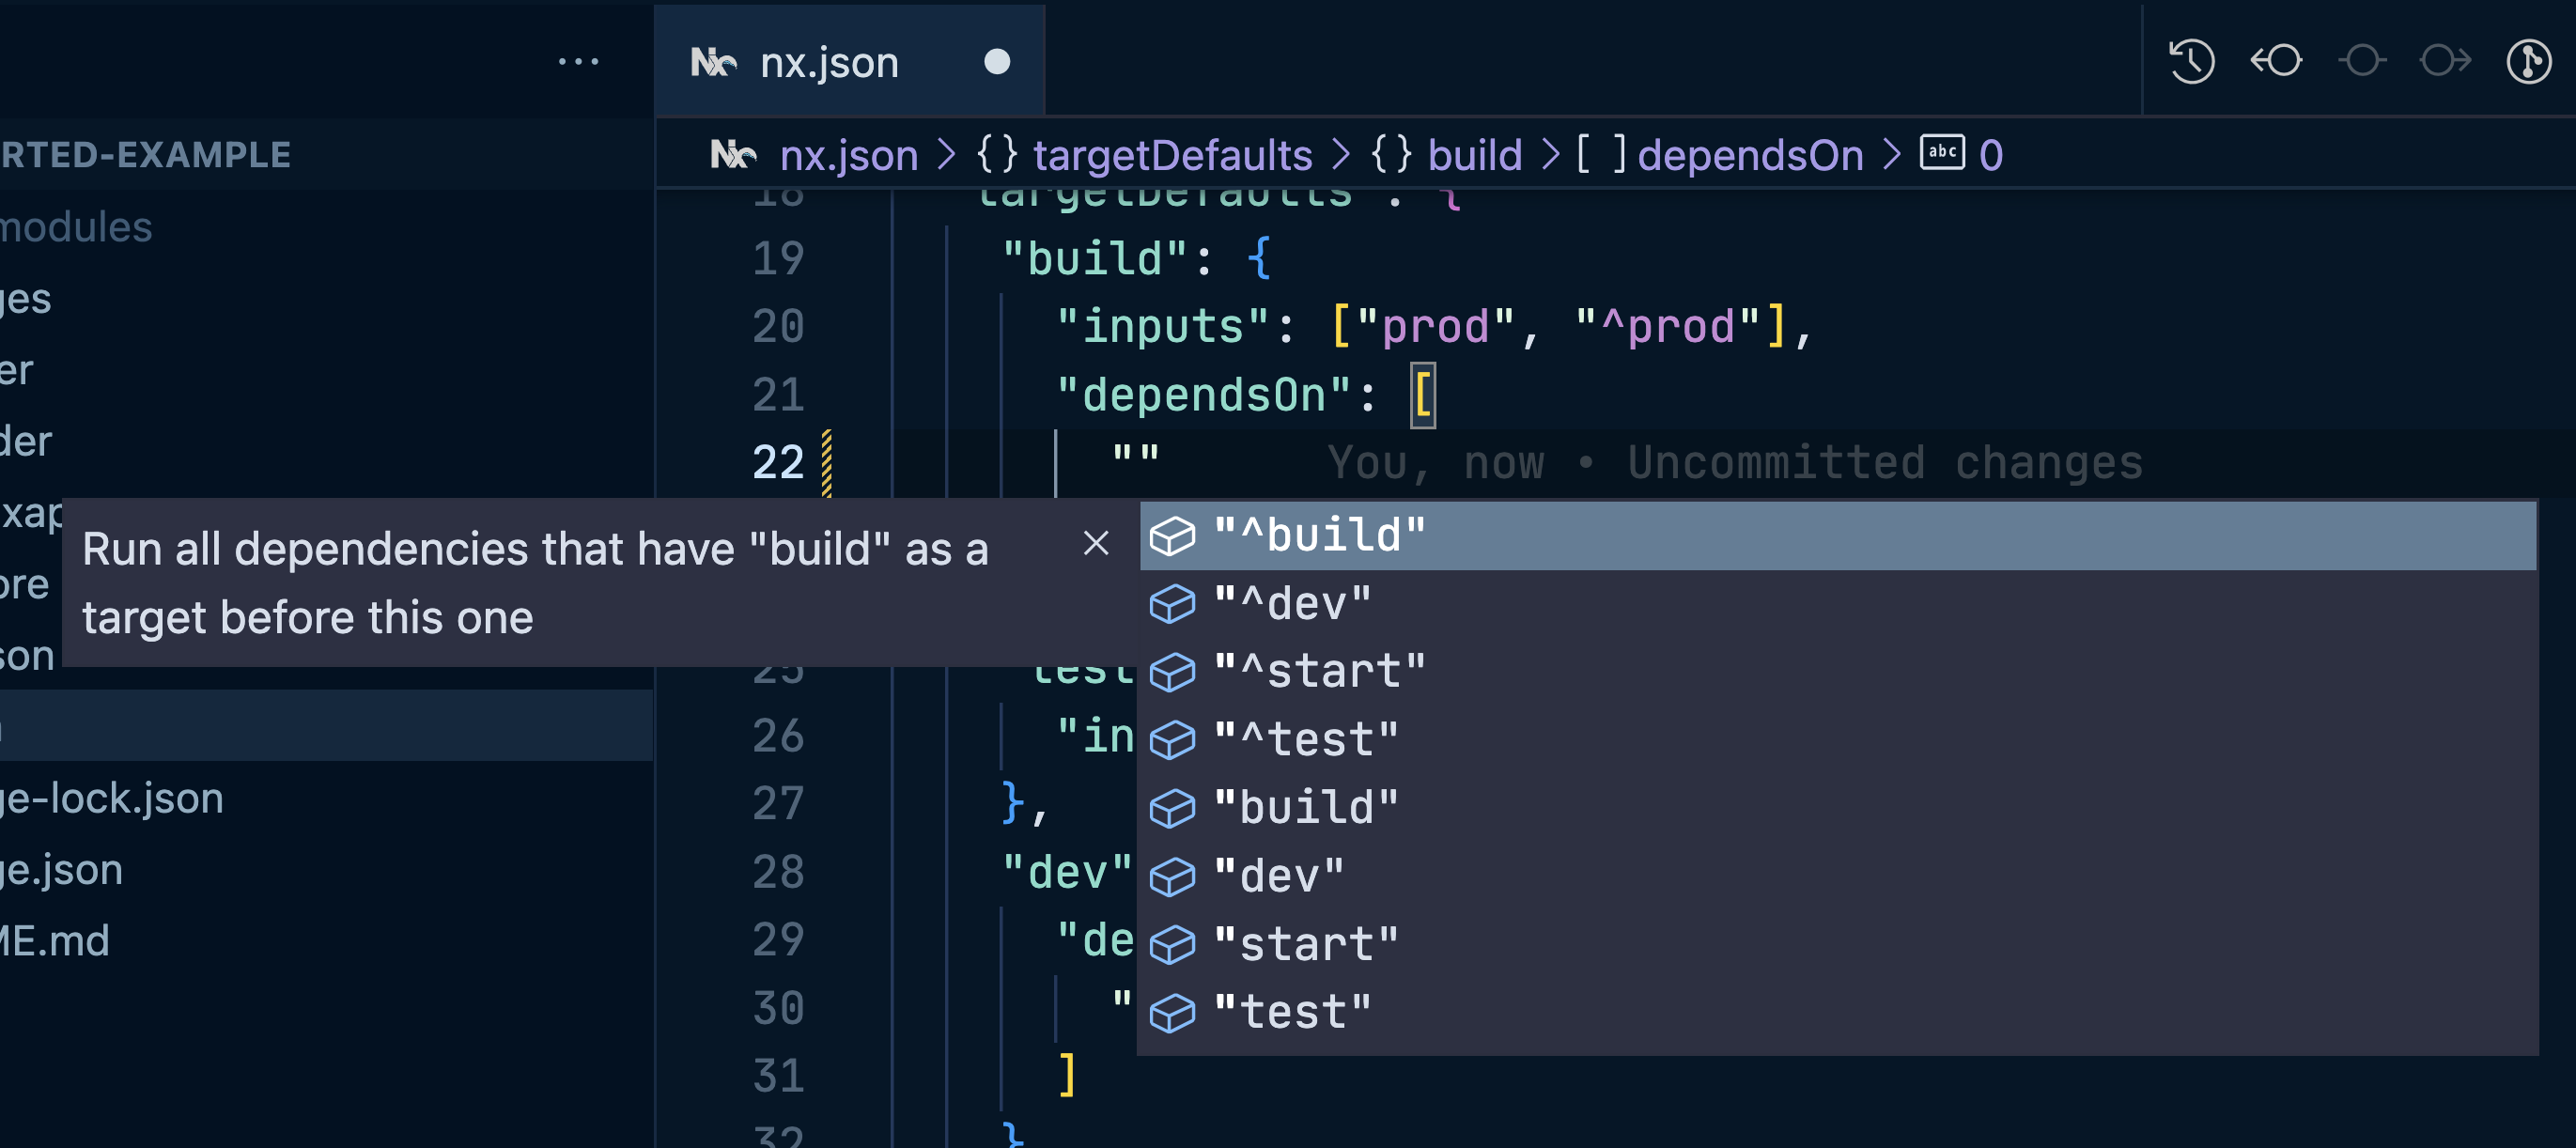This screenshot has height=1148, width=2576.
Task: Click the Nx icon in the breadcrumb bar
Action: coord(737,153)
